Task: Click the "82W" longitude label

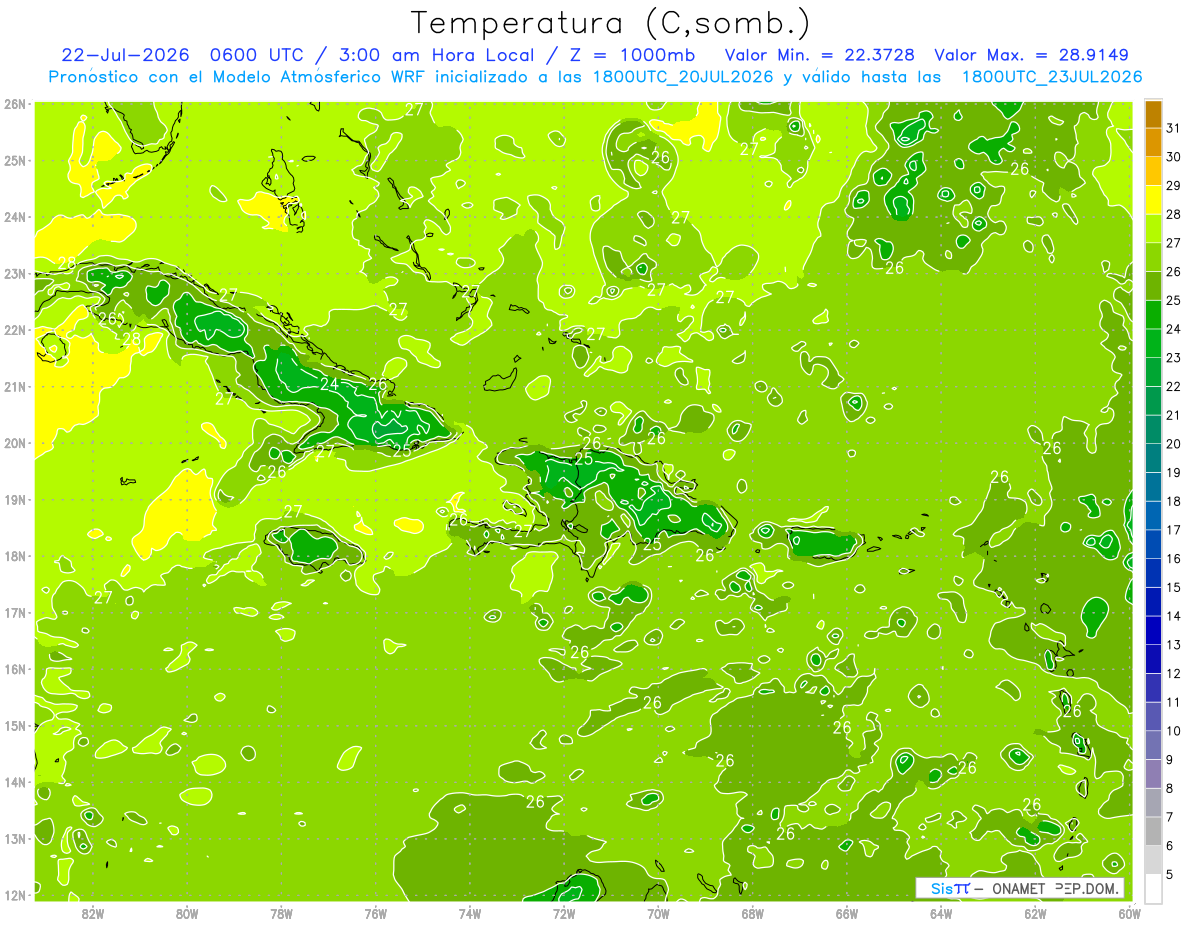Action: (x=92, y=913)
